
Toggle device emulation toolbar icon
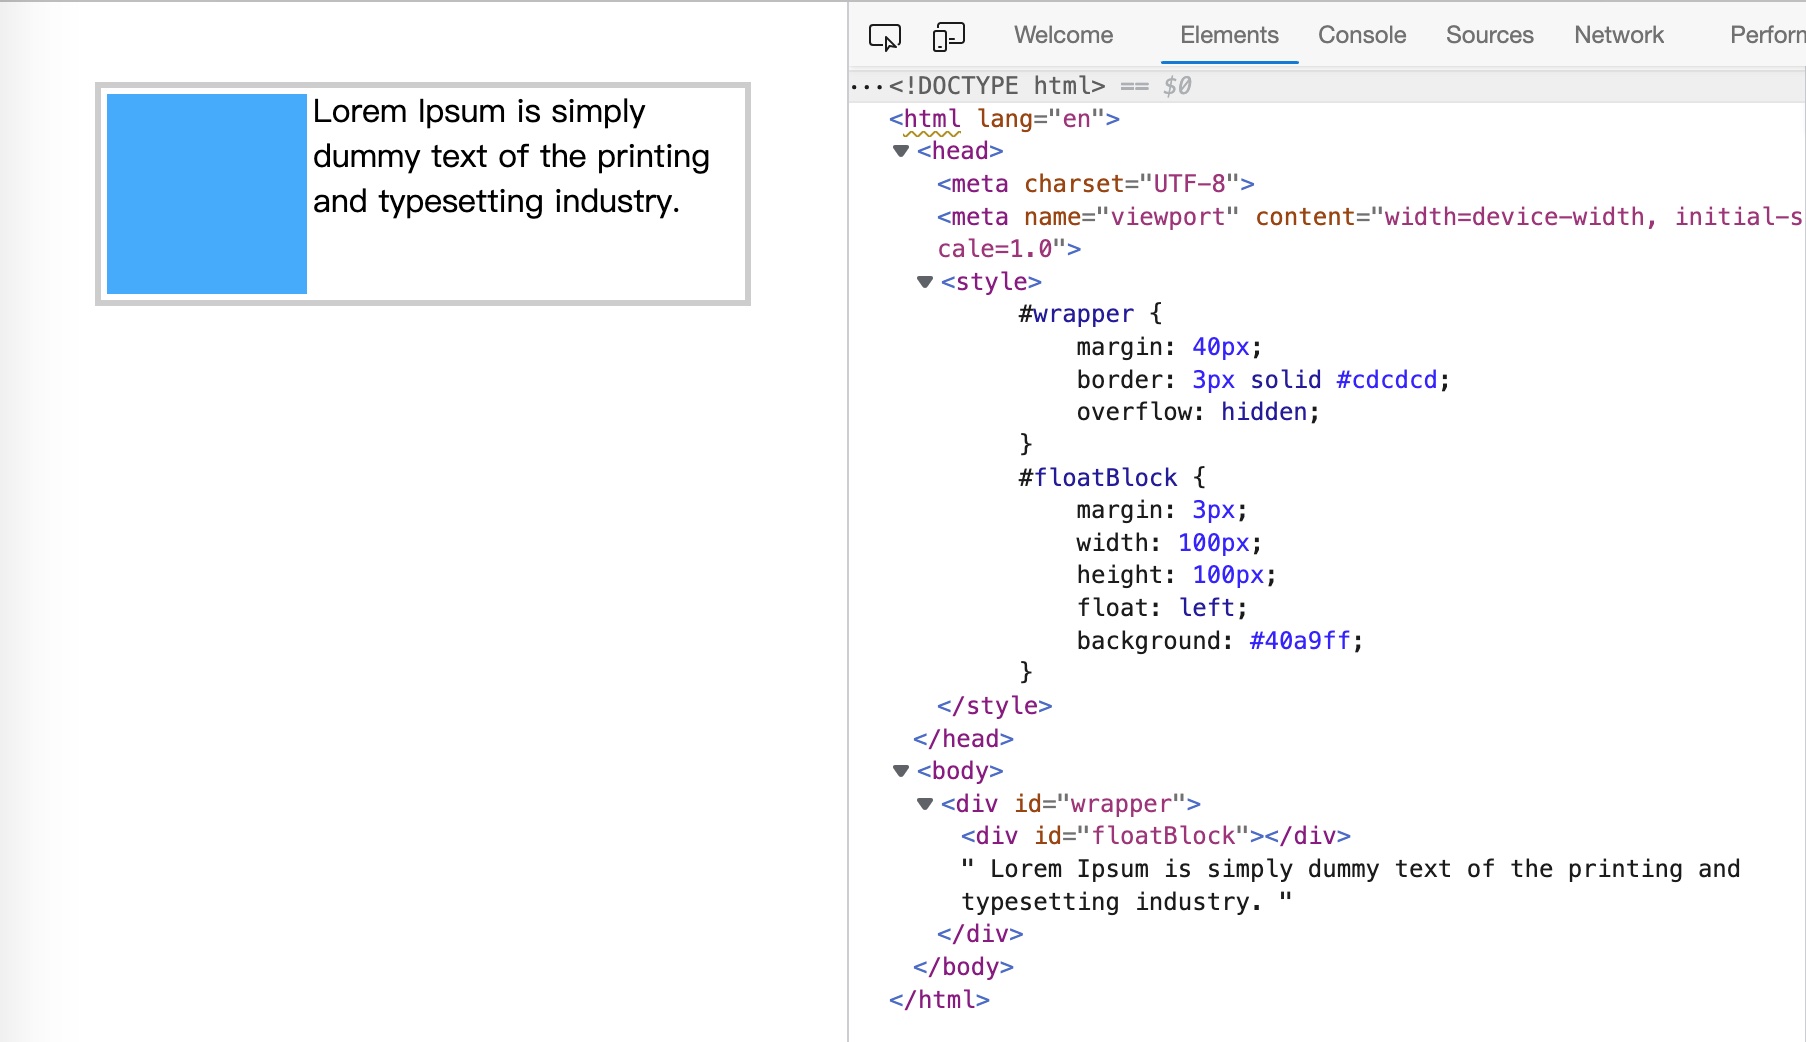[948, 37]
